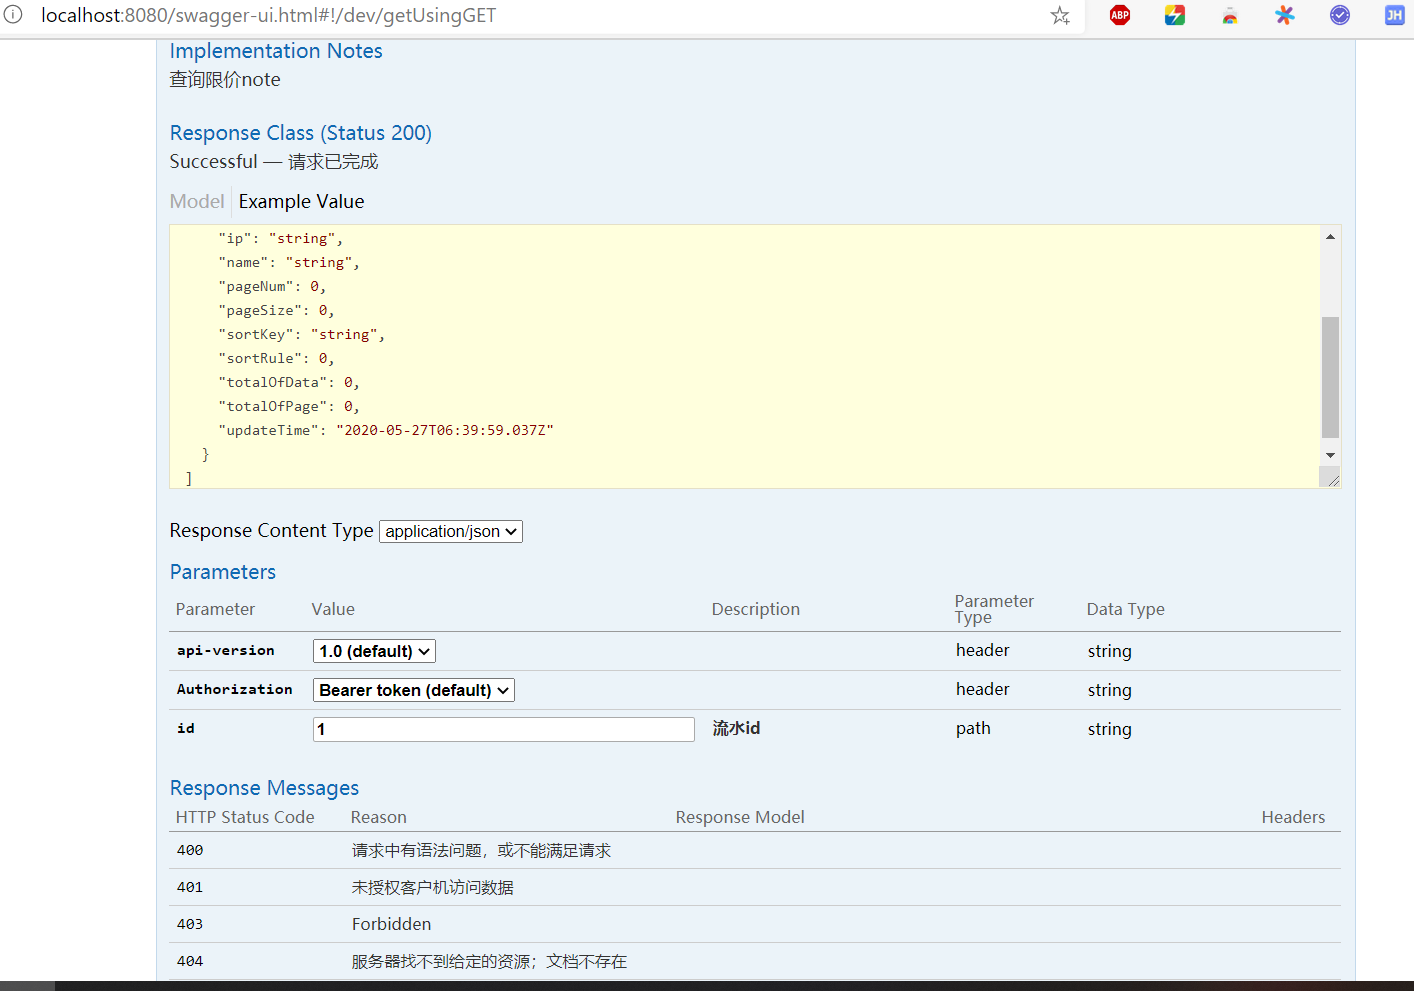Open the JH browser profile avatar
The height and width of the screenshot is (991, 1414).
[x=1393, y=15]
